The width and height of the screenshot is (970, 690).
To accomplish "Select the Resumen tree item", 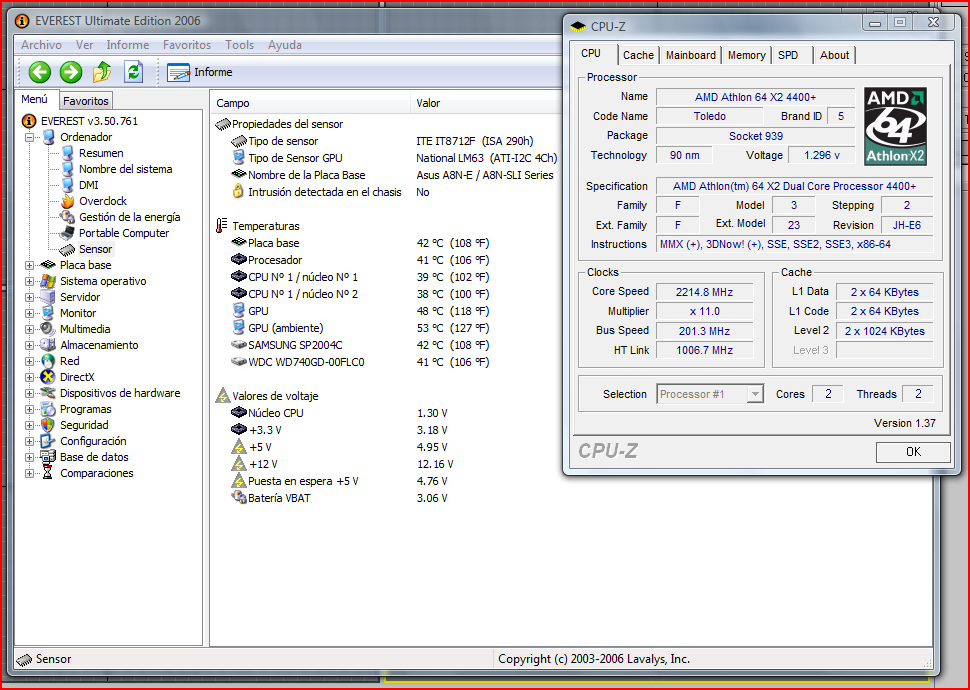I will pos(101,153).
